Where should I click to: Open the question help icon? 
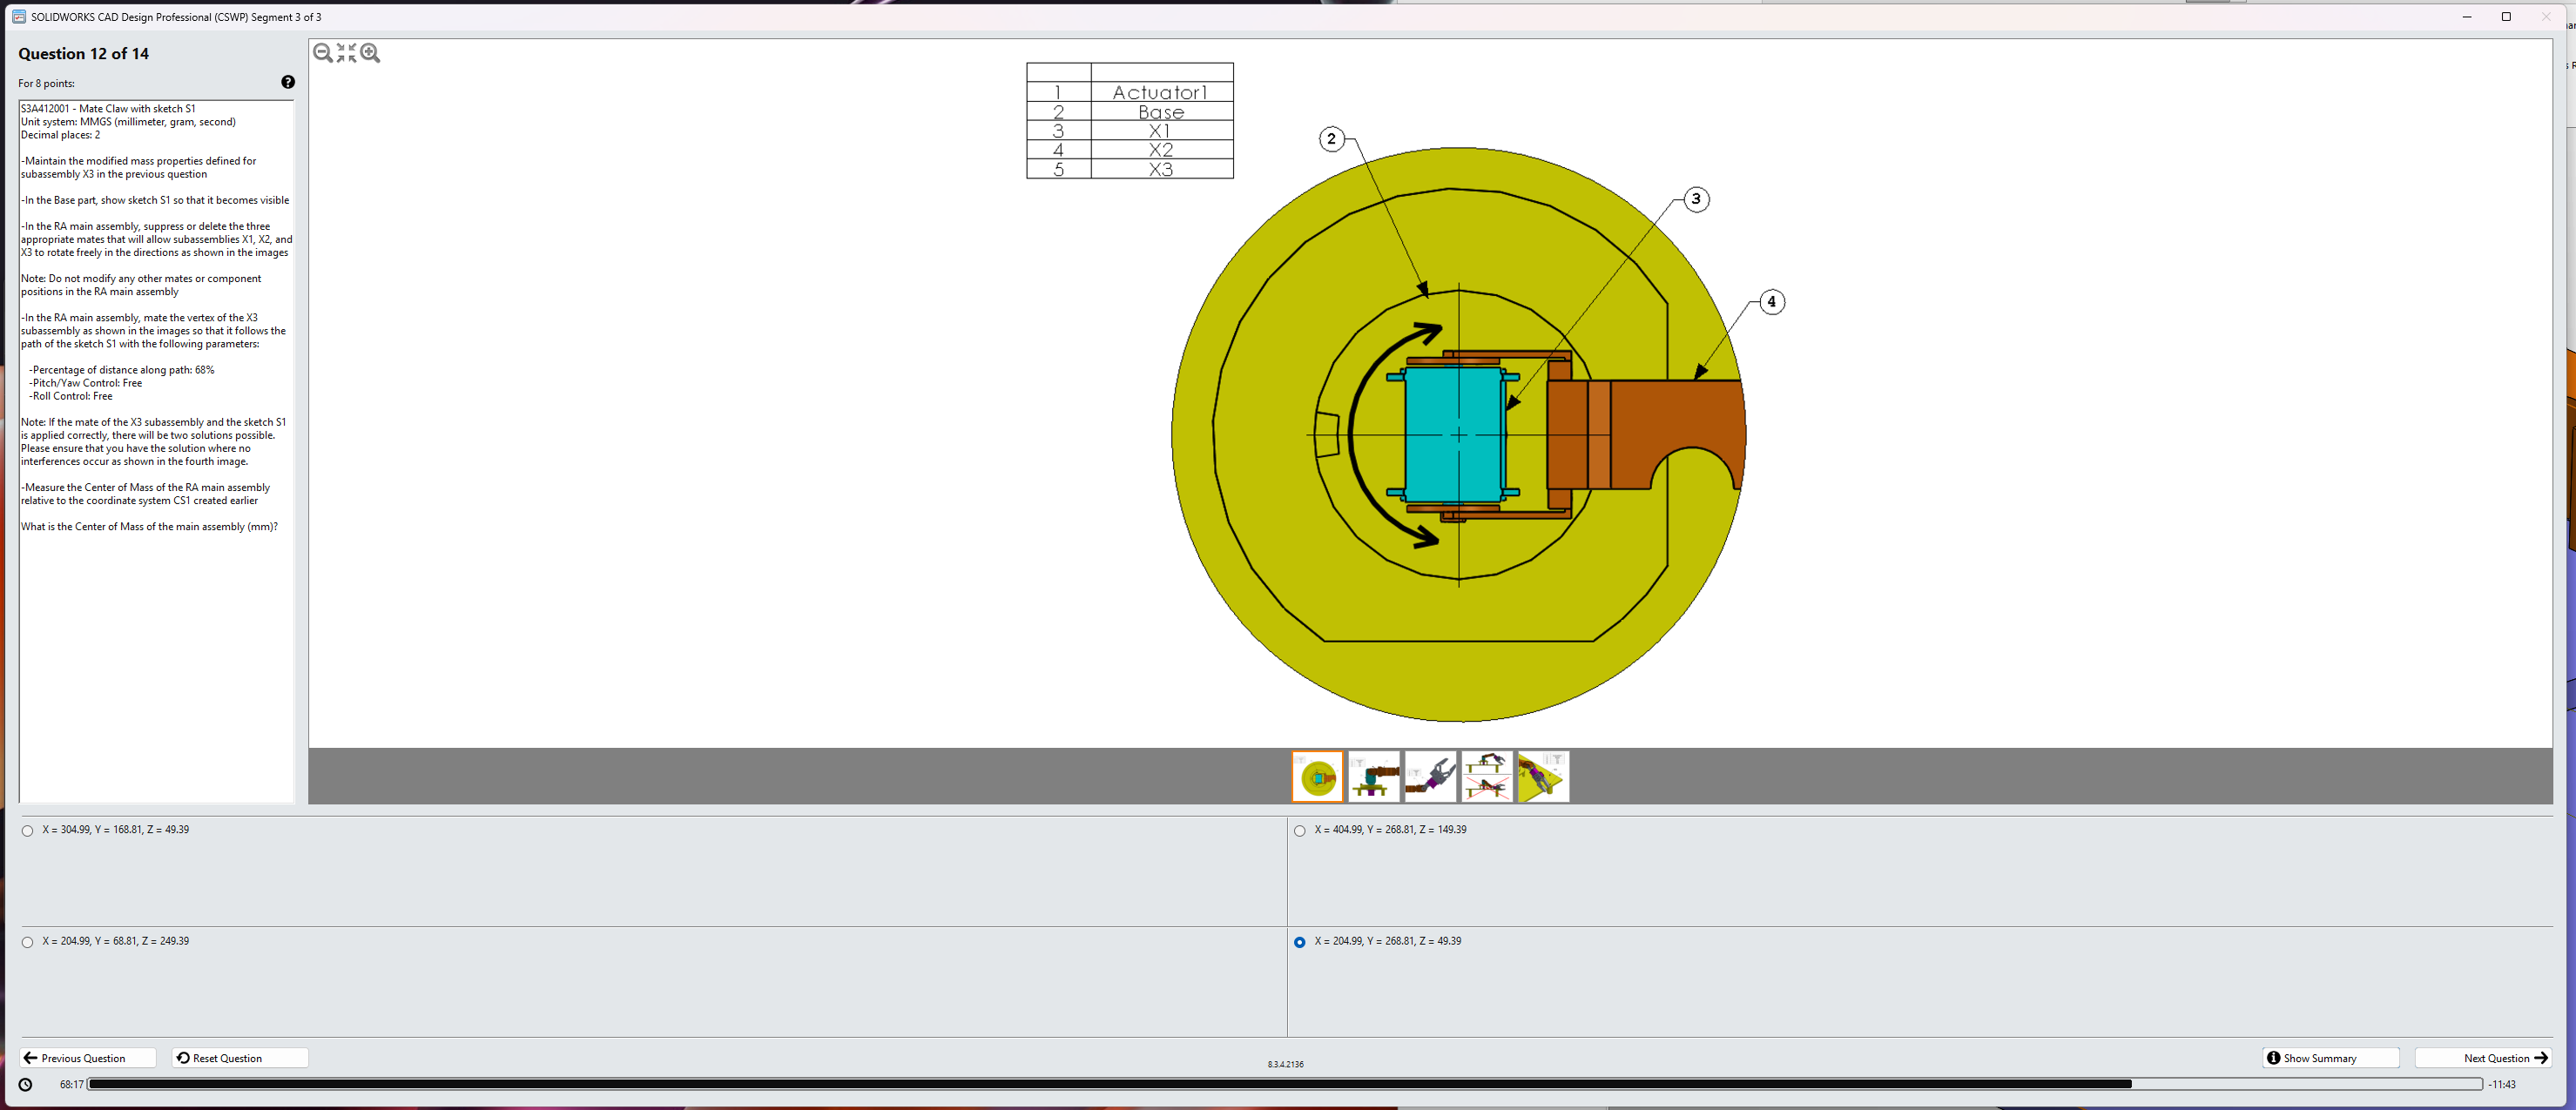pyautogui.click(x=288, y=82)
